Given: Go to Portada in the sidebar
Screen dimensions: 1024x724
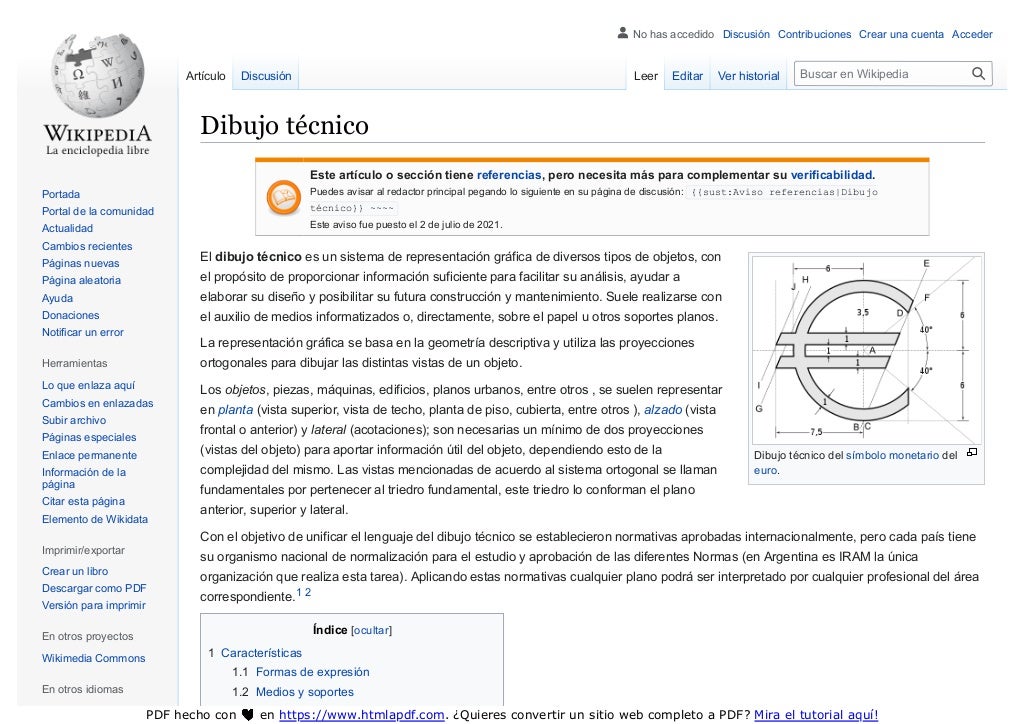Looking at the screenshot, I should point(61,194).
